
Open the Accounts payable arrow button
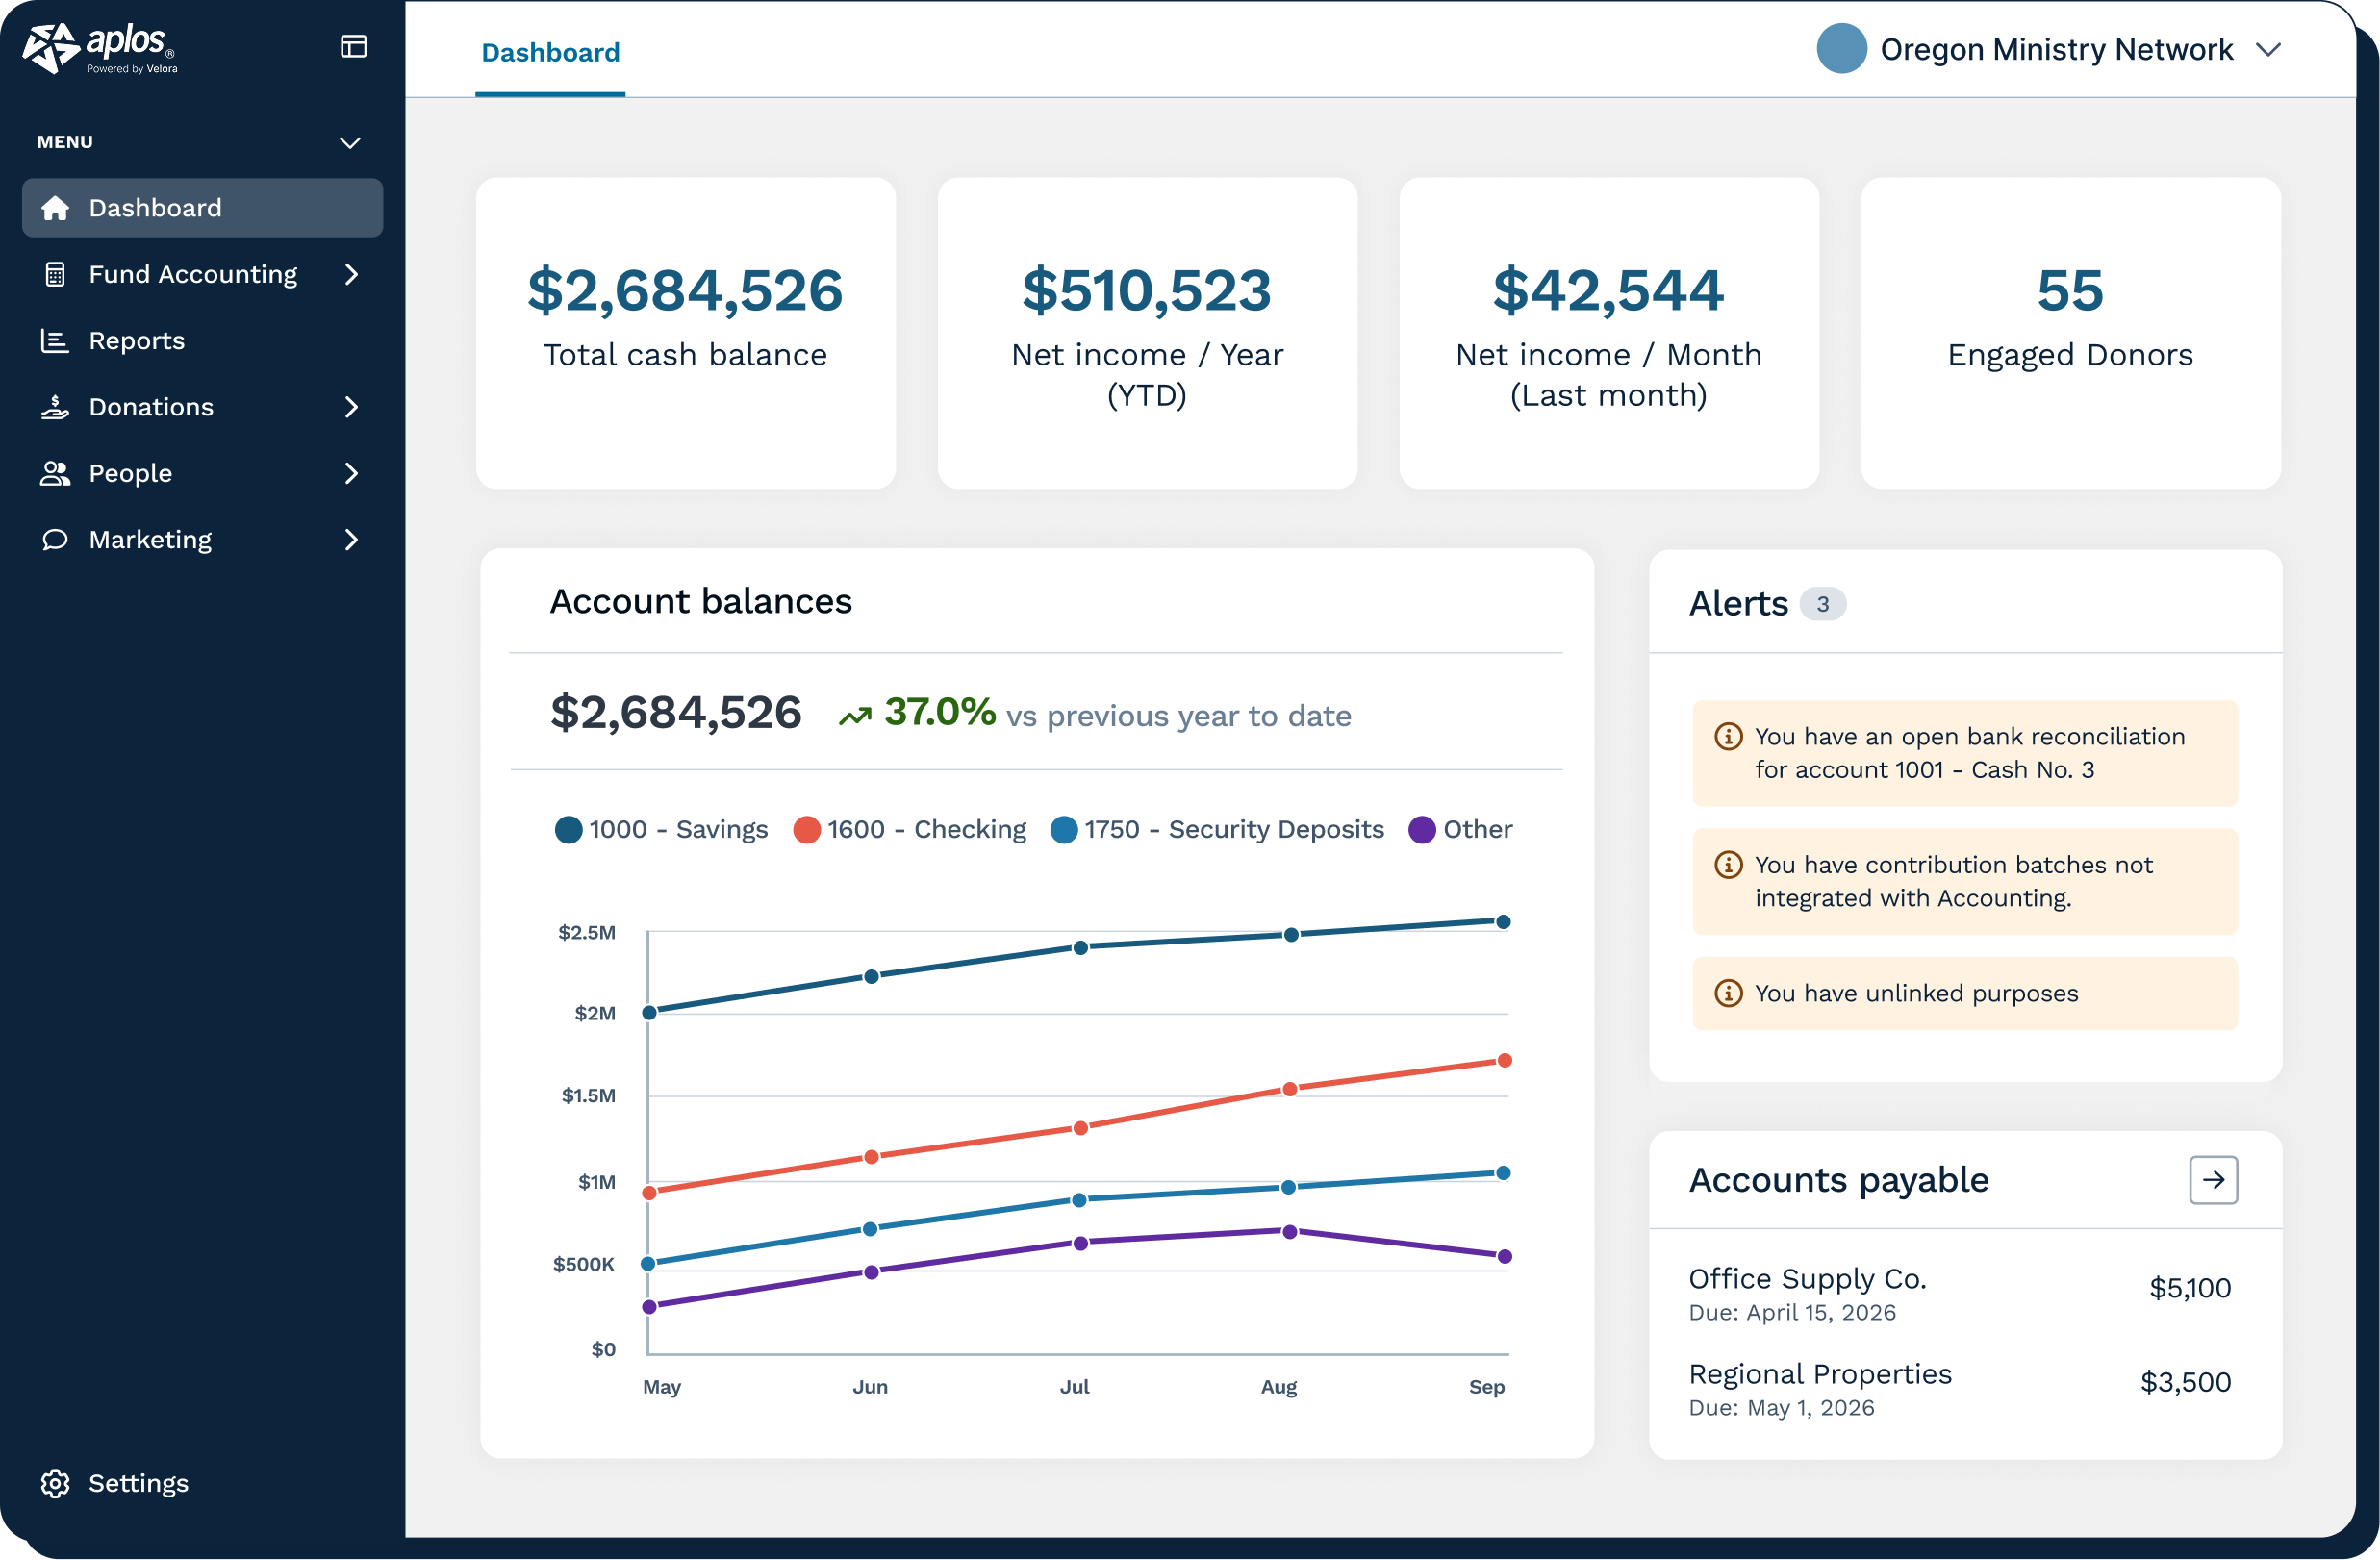click(2213, 1180)
